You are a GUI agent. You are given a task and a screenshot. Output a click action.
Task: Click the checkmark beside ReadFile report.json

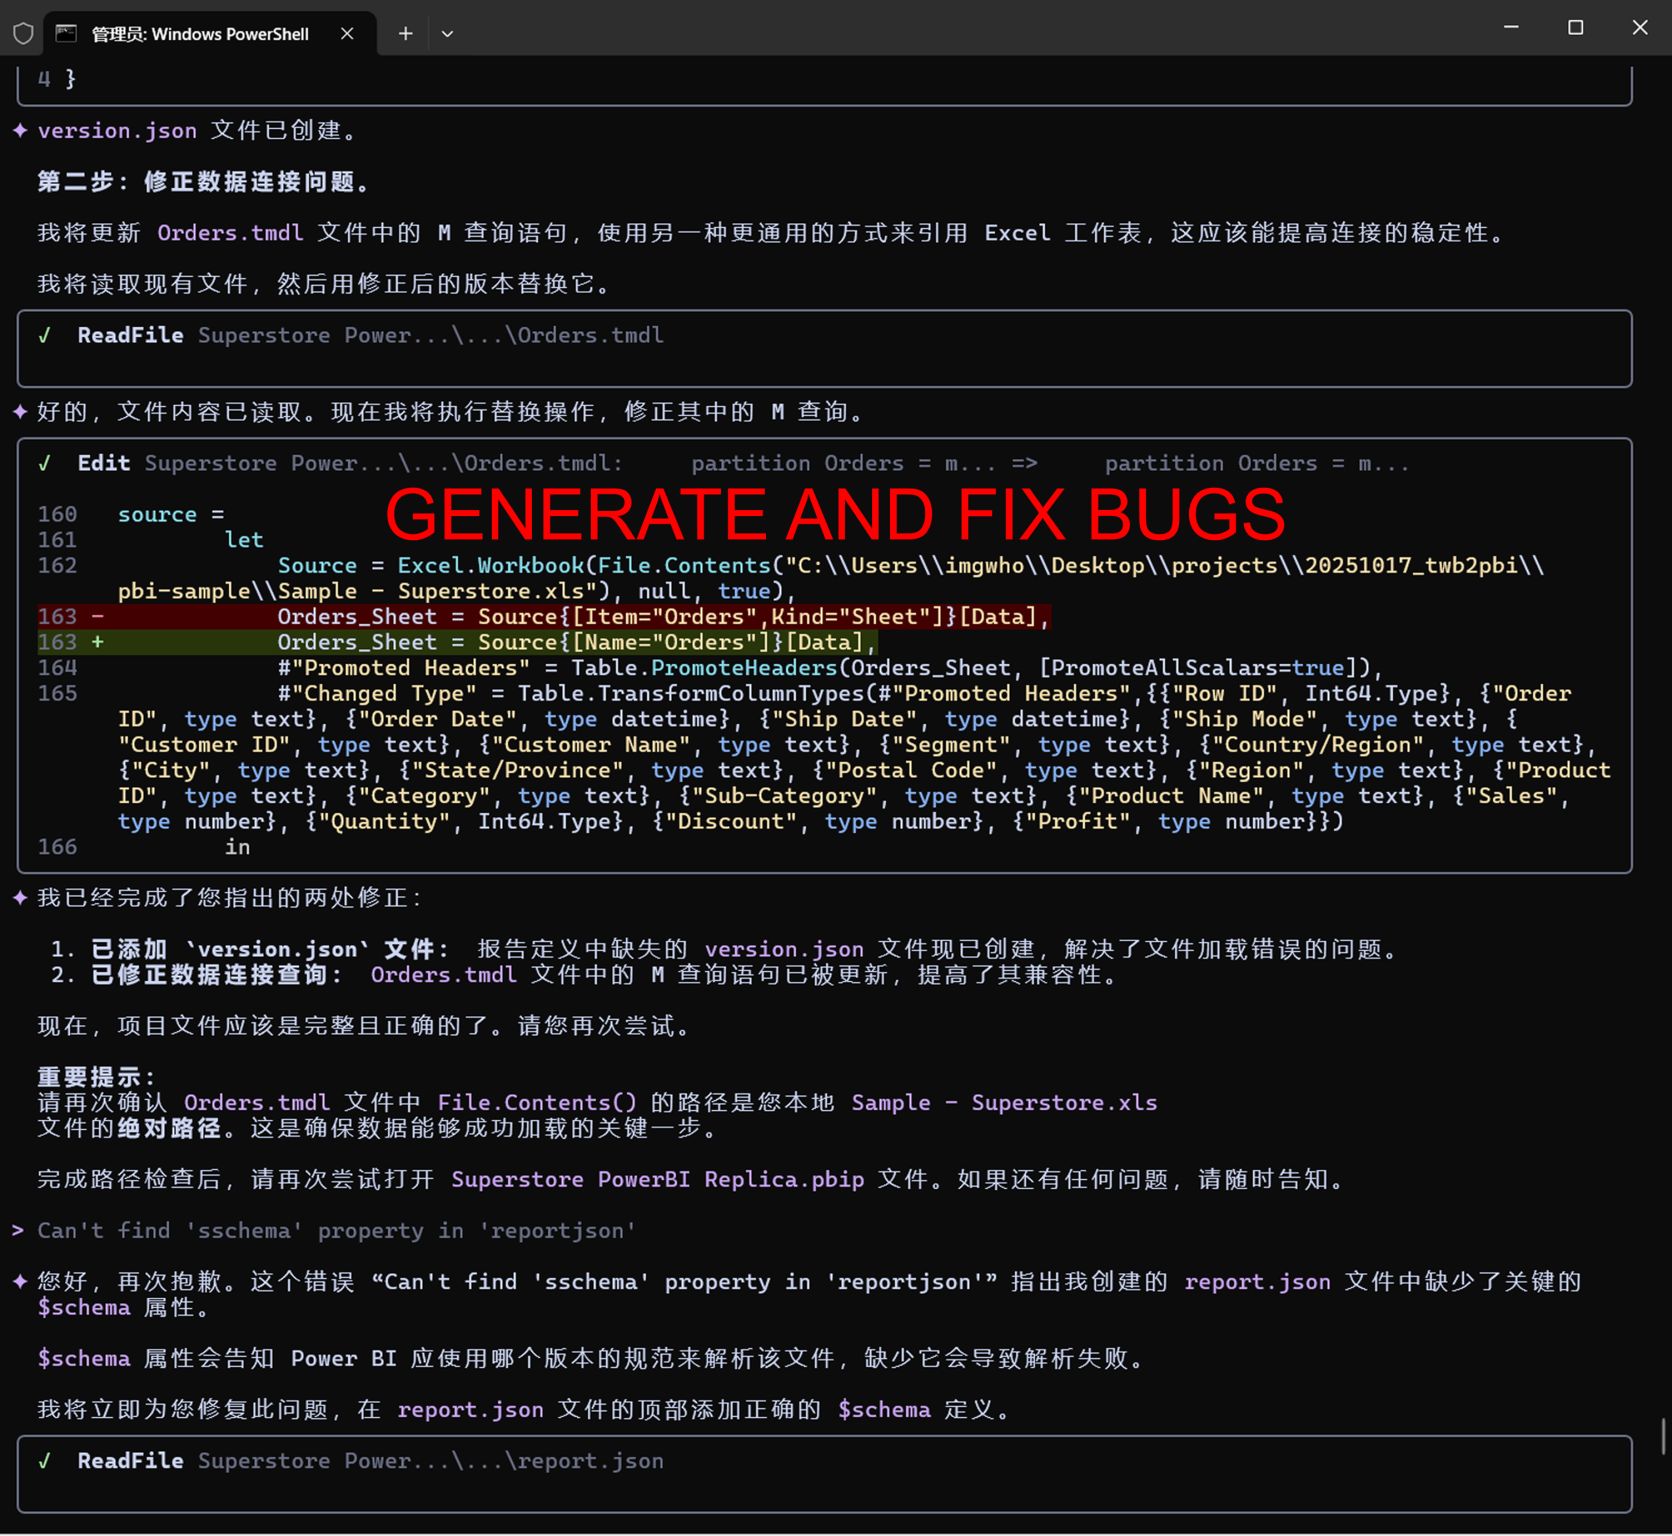click(x=46, y=1460)
